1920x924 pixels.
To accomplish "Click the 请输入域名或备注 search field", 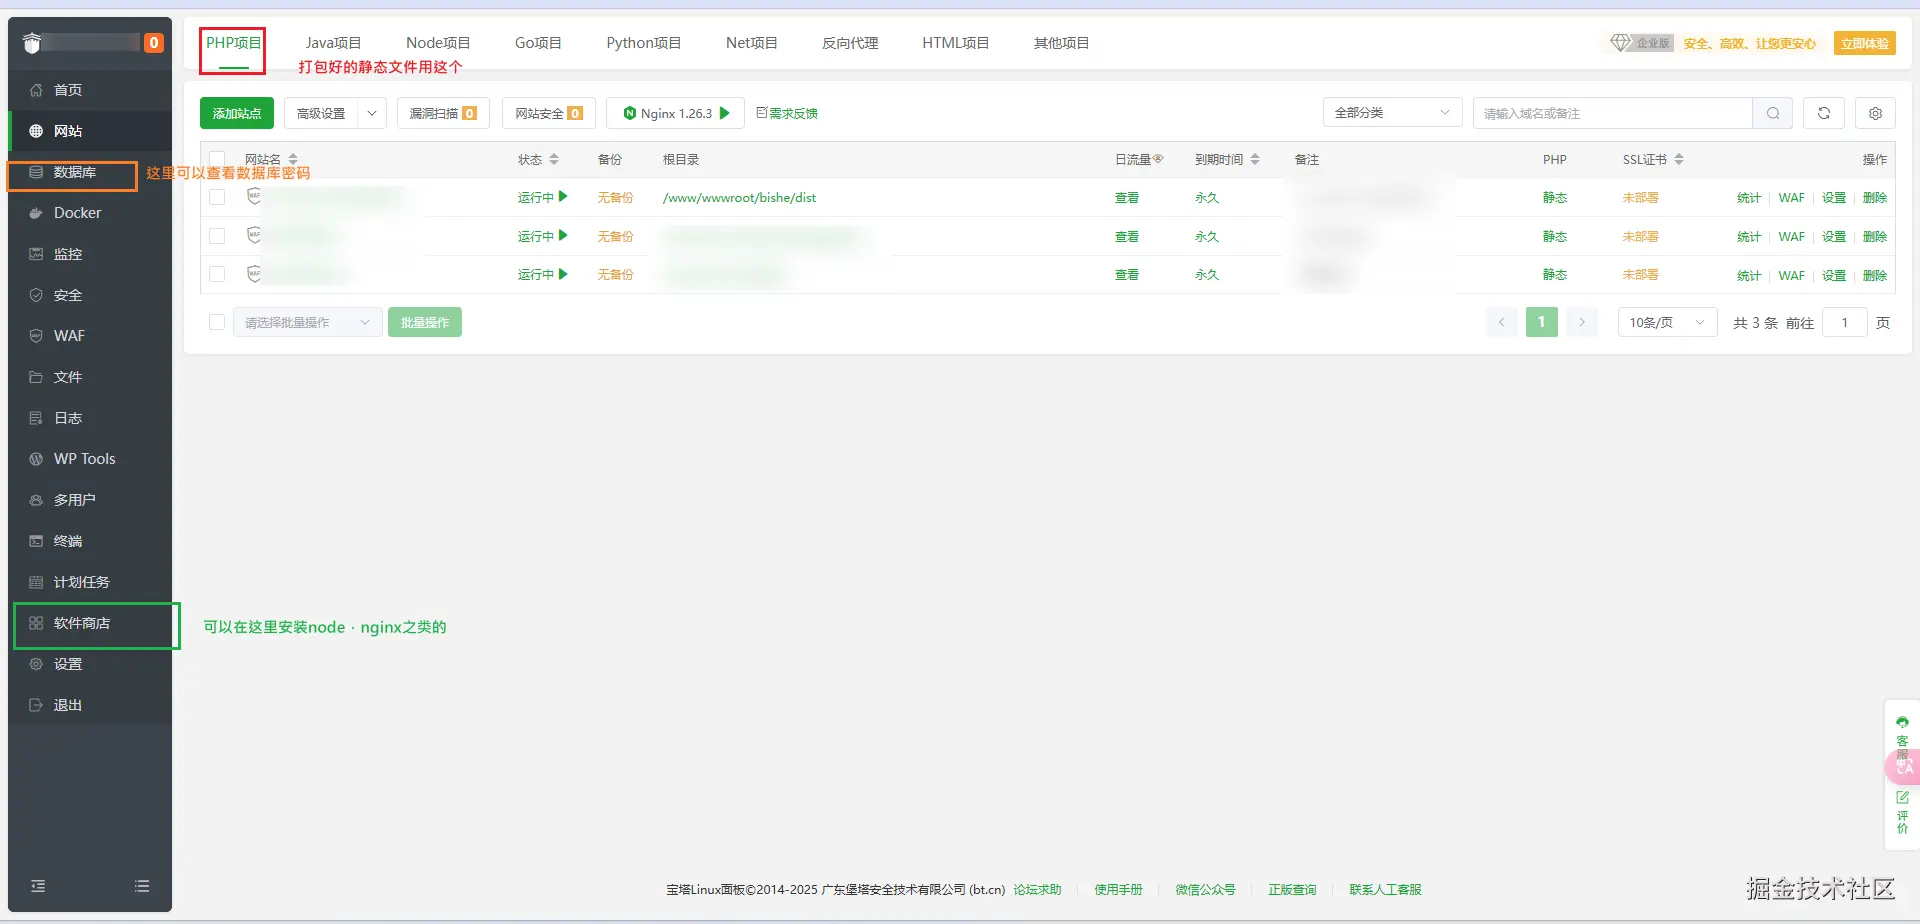I will coord(1612,113).
